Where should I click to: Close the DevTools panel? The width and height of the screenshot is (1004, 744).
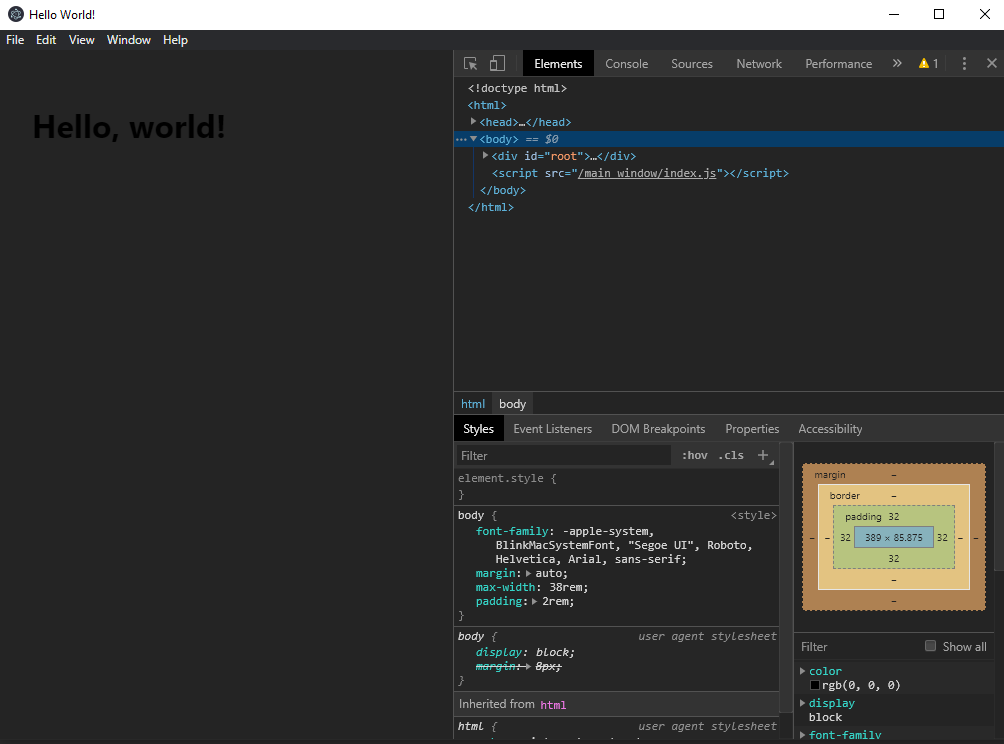991,64
